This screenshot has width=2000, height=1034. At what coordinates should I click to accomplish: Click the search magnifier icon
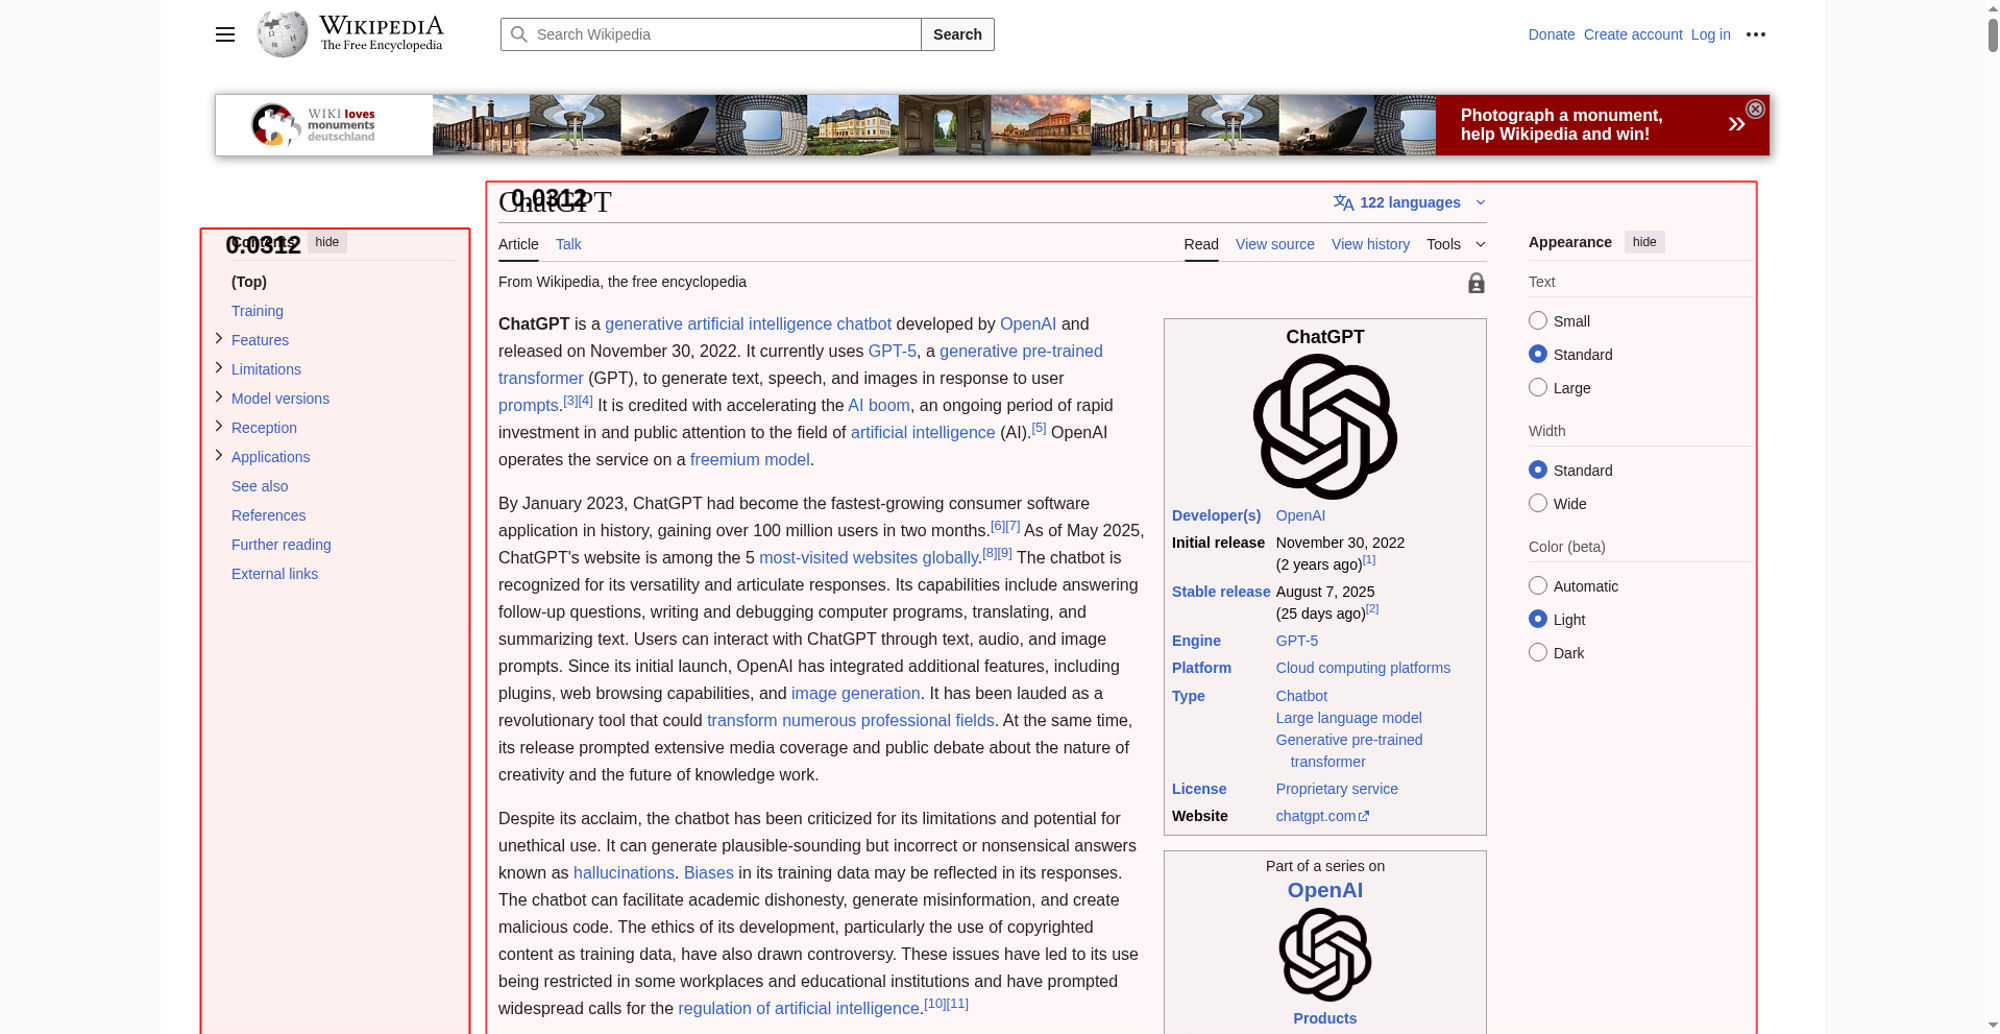click(x=518, y=34)
